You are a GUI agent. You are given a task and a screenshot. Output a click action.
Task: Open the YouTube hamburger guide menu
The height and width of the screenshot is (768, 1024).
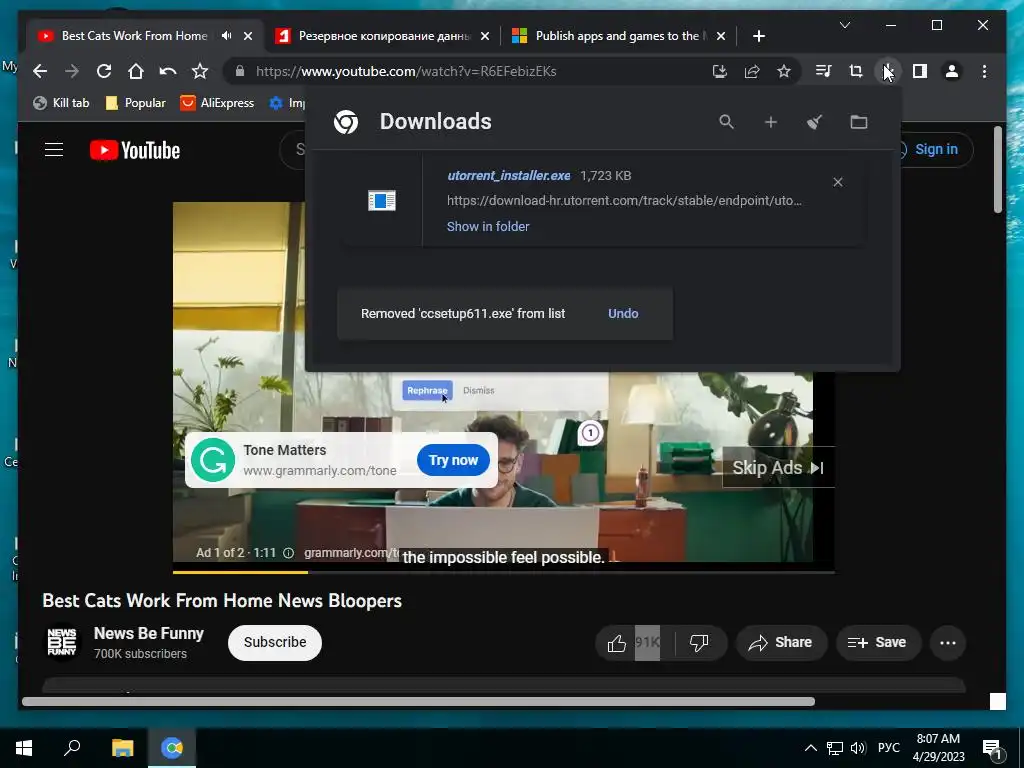tap(54, 150)
